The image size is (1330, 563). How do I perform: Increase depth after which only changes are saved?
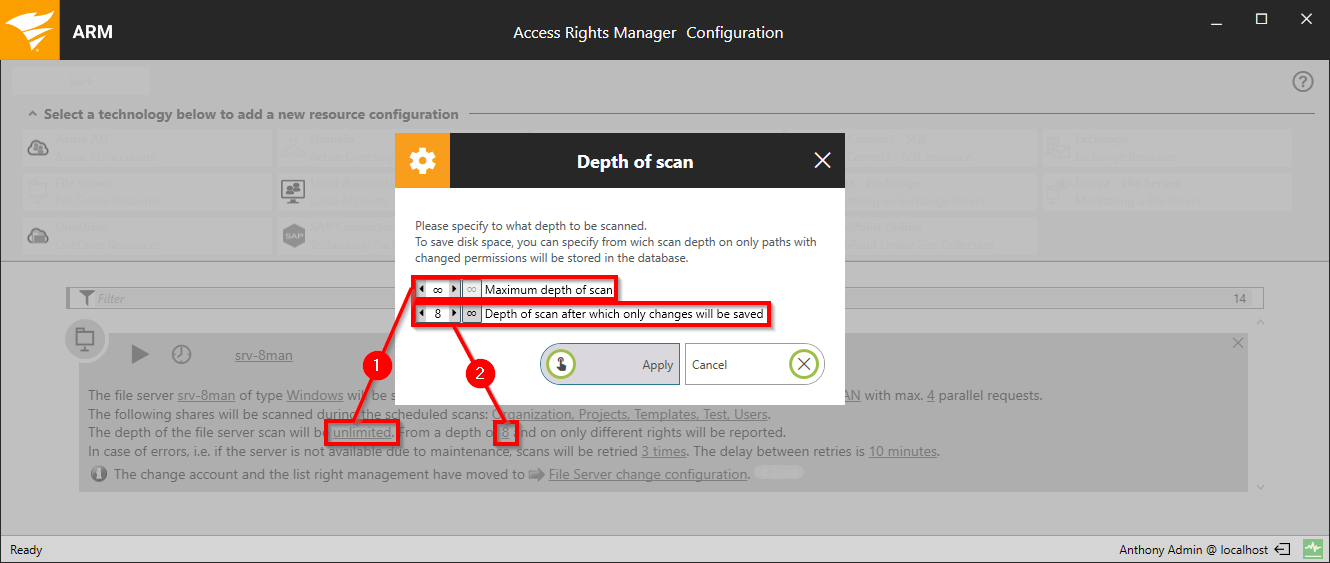click(453, 314)
